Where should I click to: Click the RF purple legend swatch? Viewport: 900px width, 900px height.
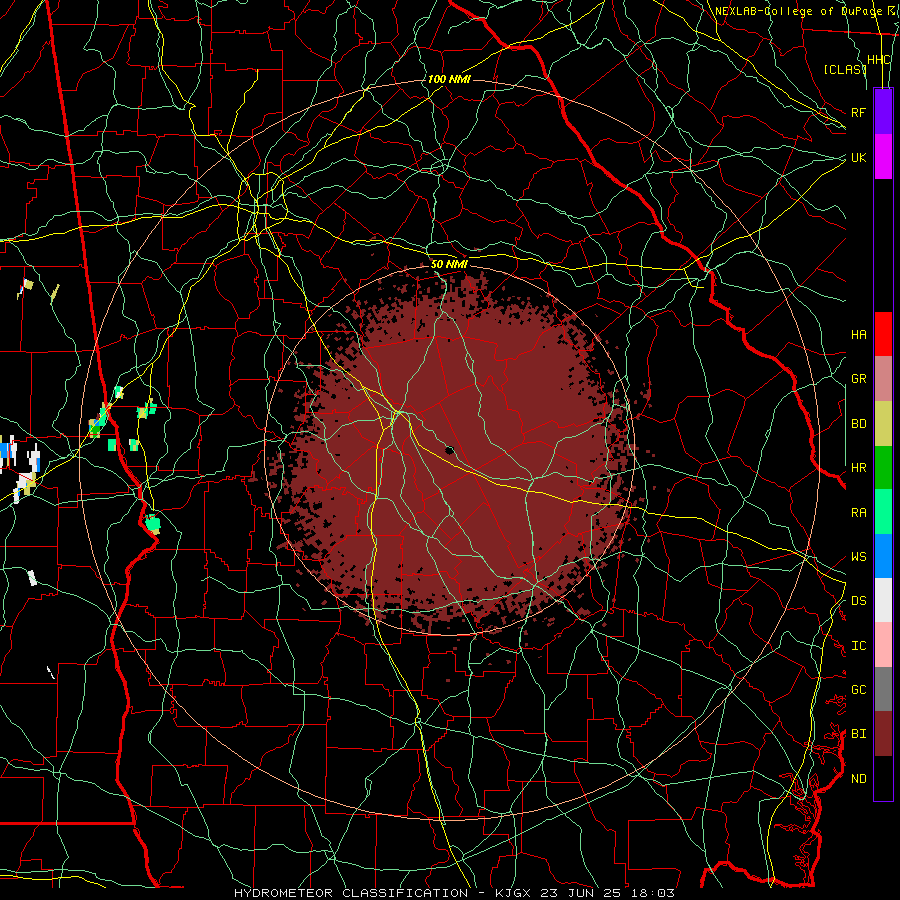pos(883,112)
